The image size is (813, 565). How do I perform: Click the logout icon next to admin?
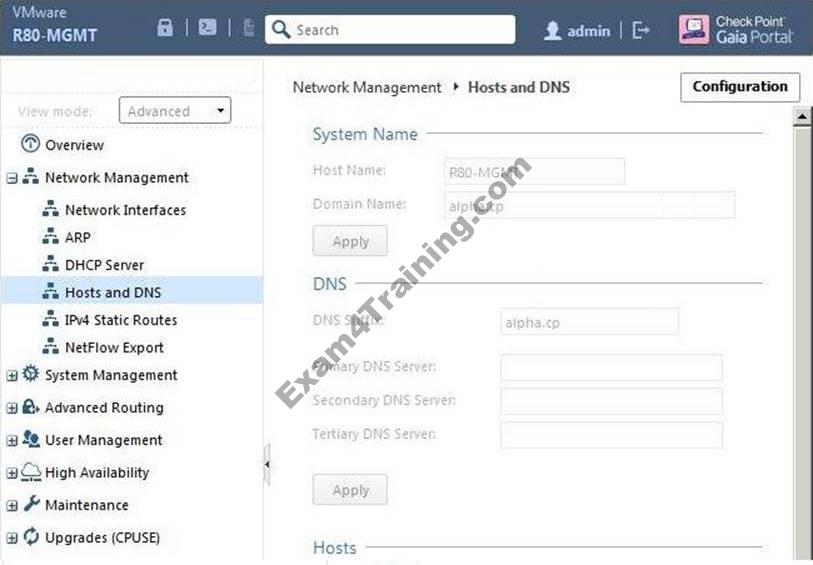tap(641, 30)
